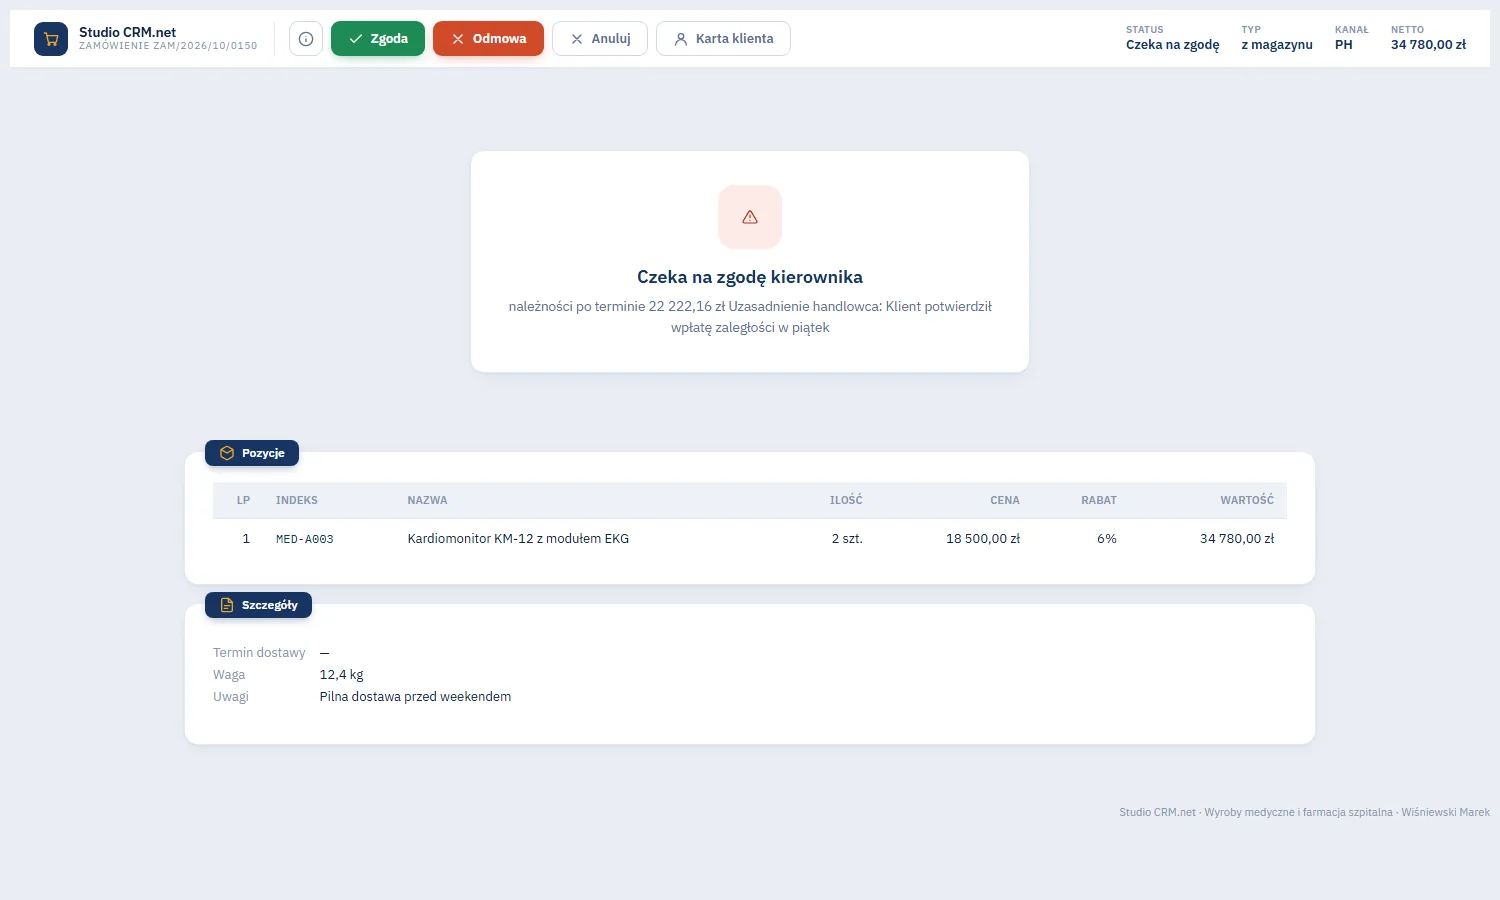This screenshot has height=900, width=1500.
Task: Click index cell MED-A003
Action: tap(305, 539)
